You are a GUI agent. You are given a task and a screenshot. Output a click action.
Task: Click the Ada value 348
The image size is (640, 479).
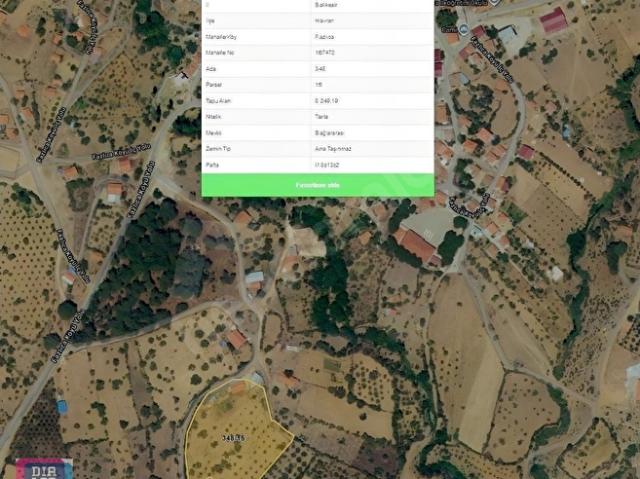click(320, 69)
